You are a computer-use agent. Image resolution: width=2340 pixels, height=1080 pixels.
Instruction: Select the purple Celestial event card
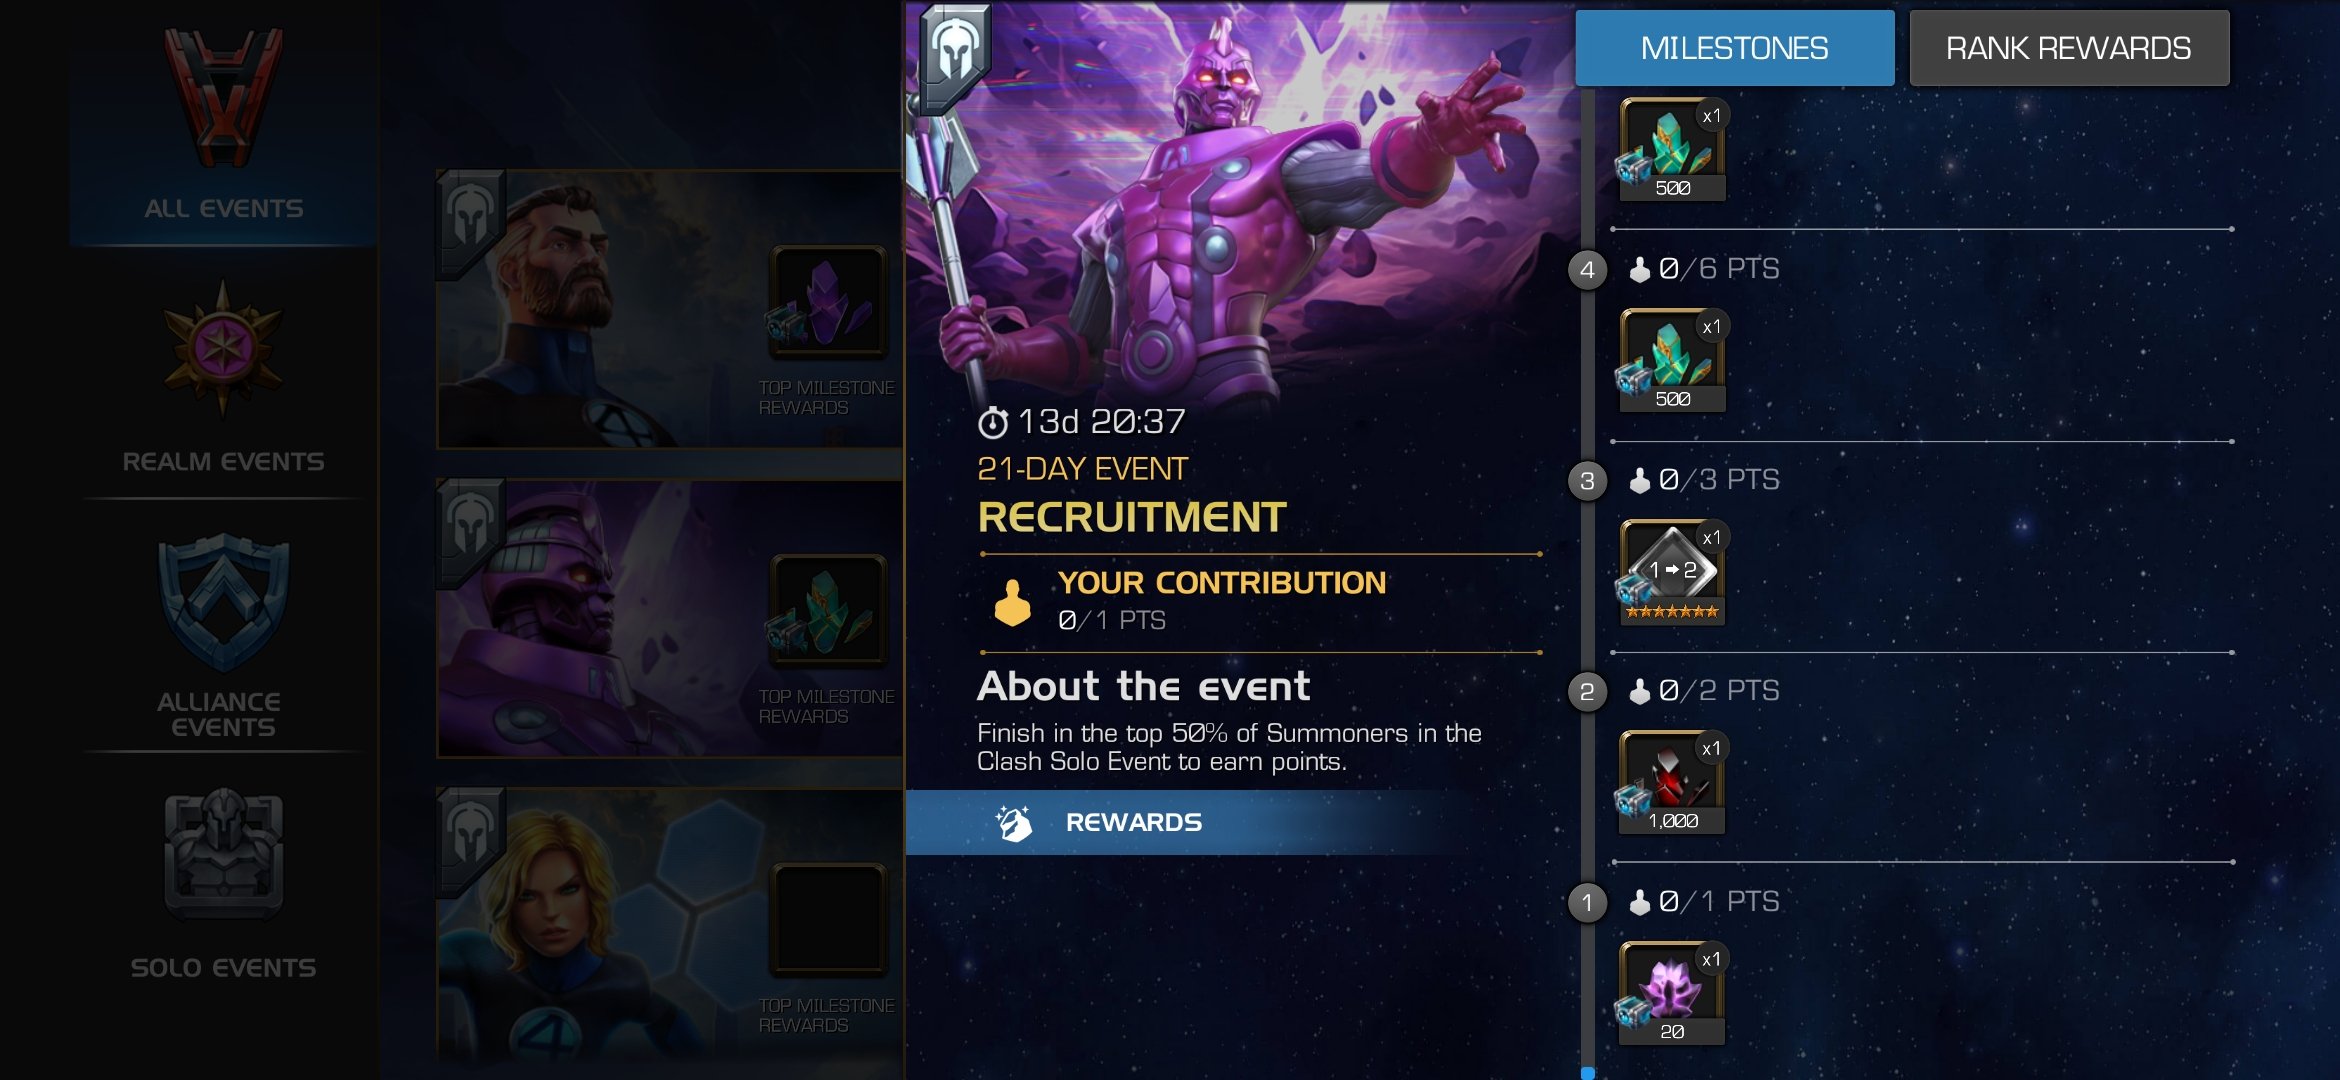670,618
